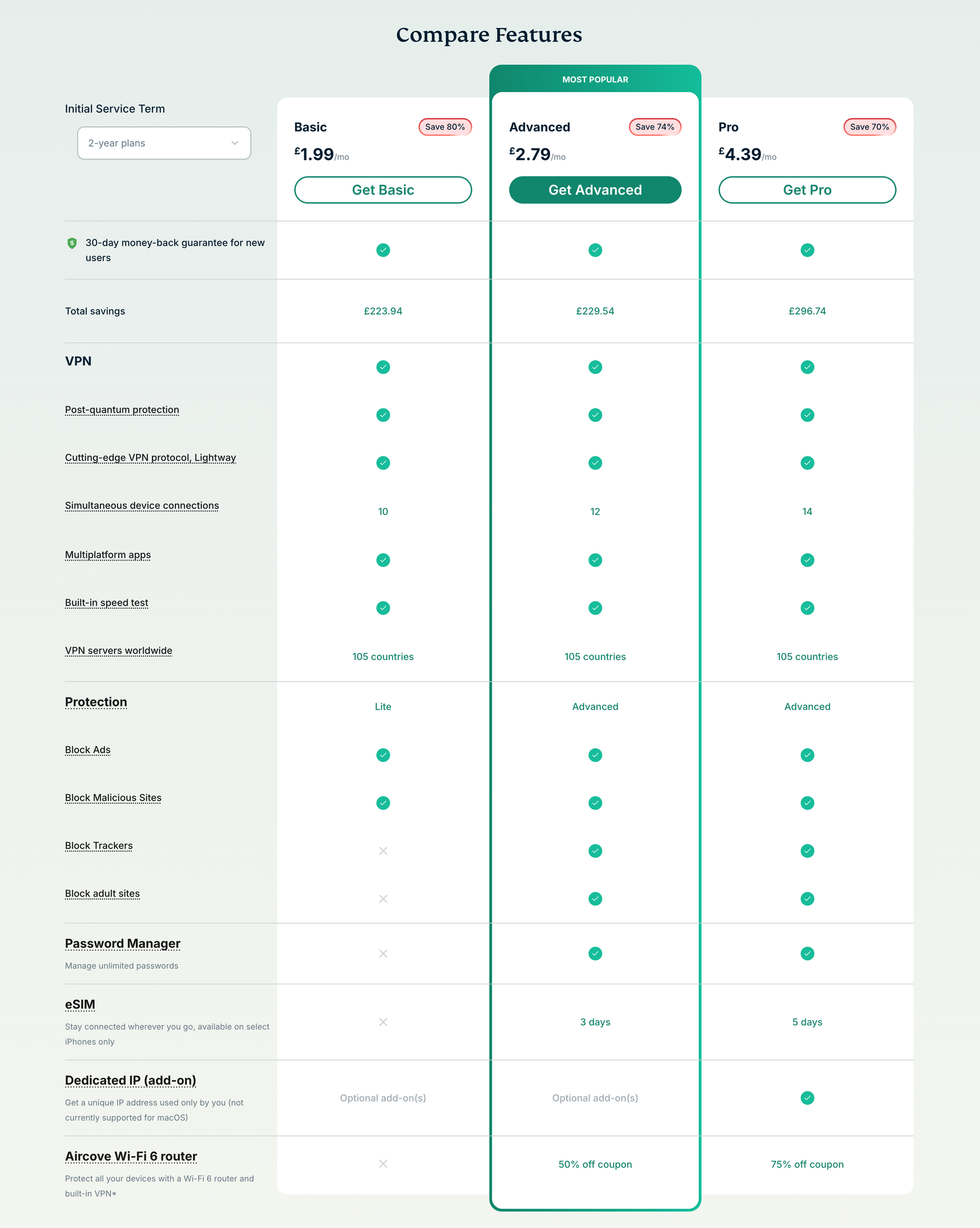Click the 50% off coupon for Advanced router
The image size is (980, 1228).
tap(595, 1164)
